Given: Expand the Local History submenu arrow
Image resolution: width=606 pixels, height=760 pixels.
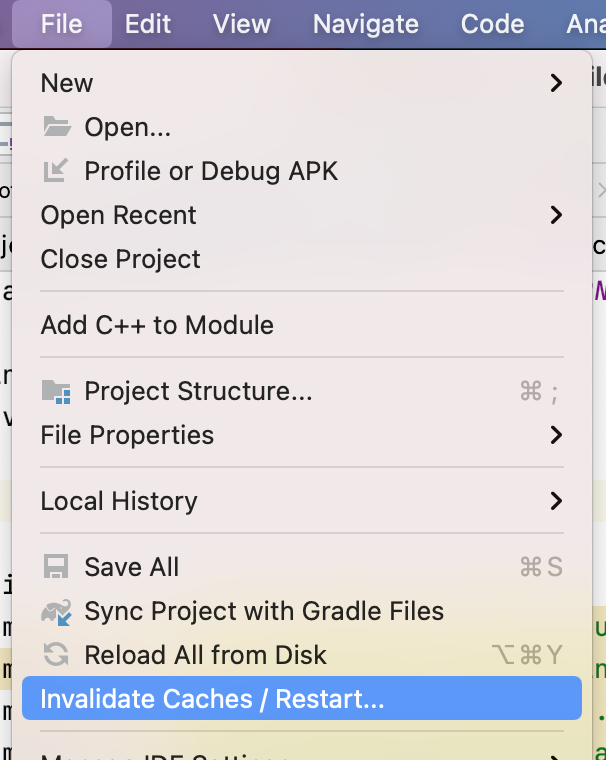Looking at the screenshot, I should pos(556,501).
